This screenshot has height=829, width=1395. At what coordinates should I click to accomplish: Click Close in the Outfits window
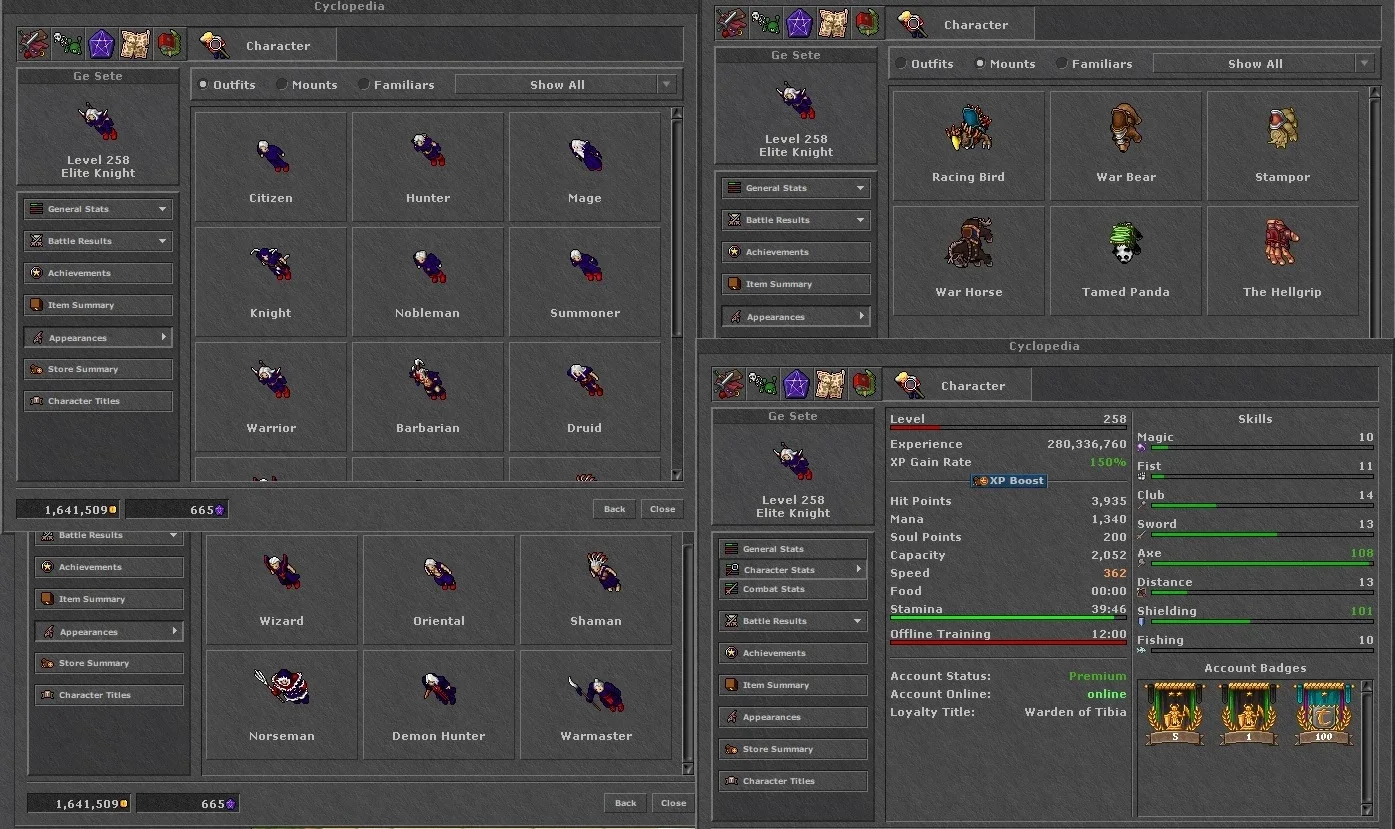pos(662,509)
